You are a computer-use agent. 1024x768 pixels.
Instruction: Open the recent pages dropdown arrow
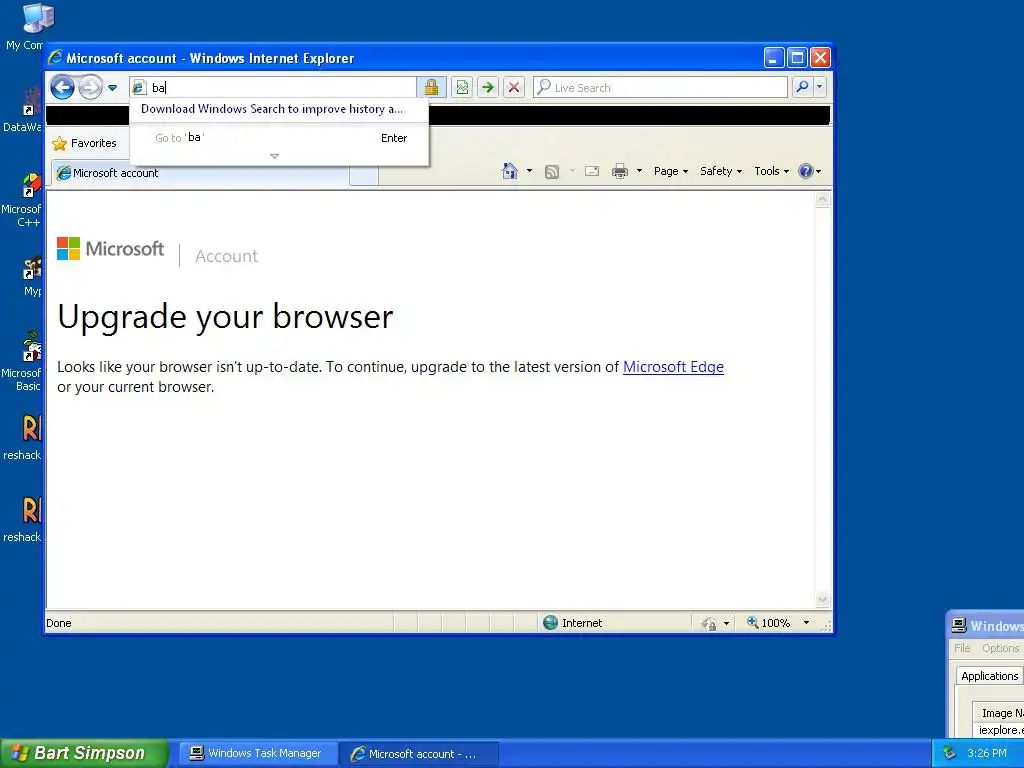[112, 88]
